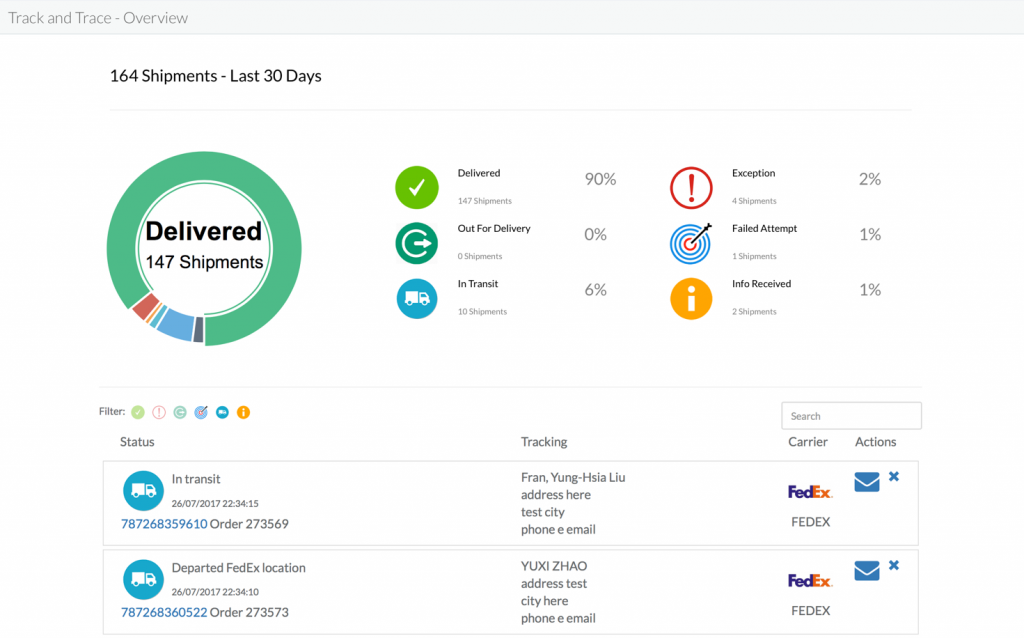Screen dimensions: 1024x638
Task: Toggle the Out For Delivery filter
Action: coord(180,412)
